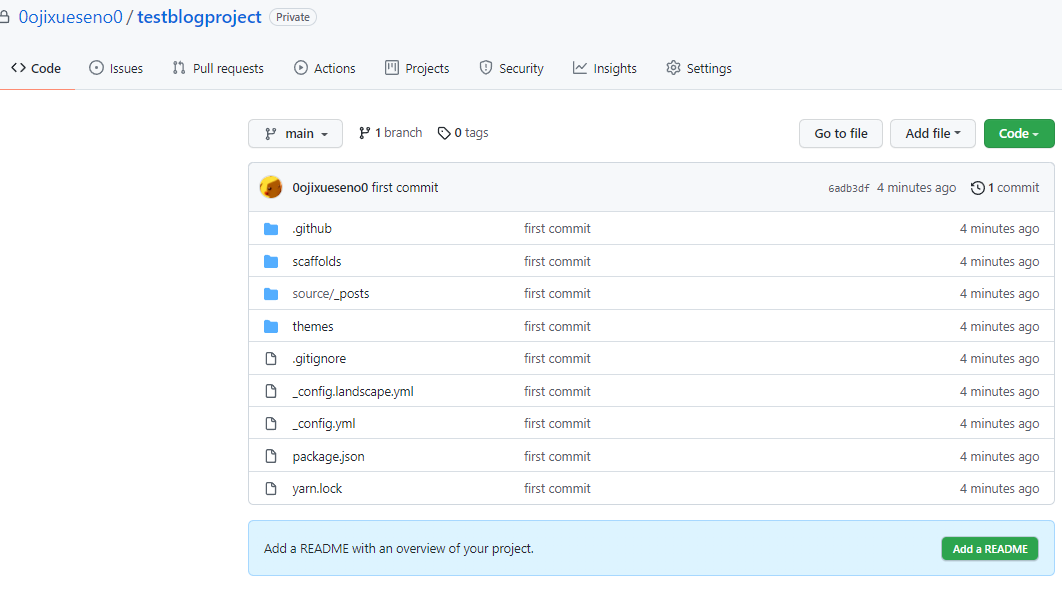The height and width of the screenshot is (600, 1062).
Task: View the 1 branch link
Action: click(x=390, y=133)
